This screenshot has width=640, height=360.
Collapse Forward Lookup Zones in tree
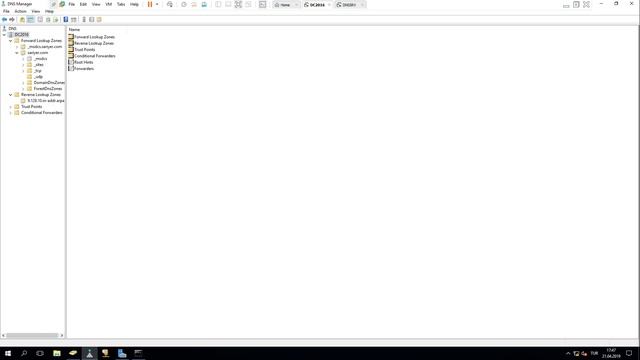point(11,41)
